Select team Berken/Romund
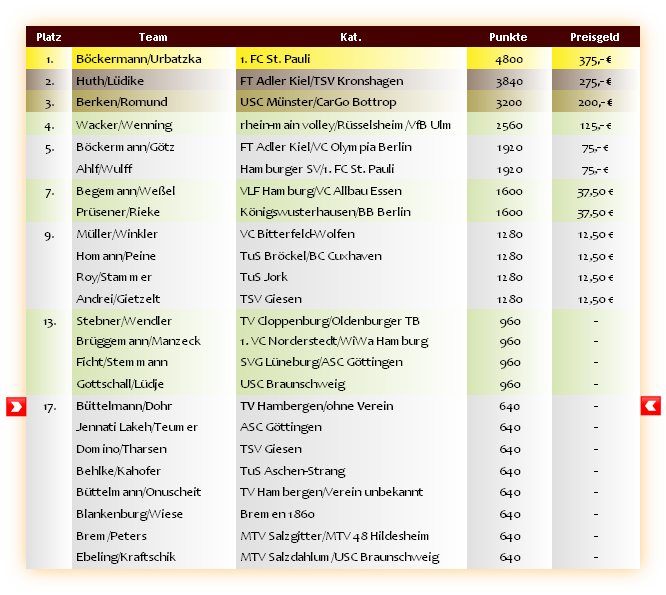The image size is (666, 595). tap(122, 102)
